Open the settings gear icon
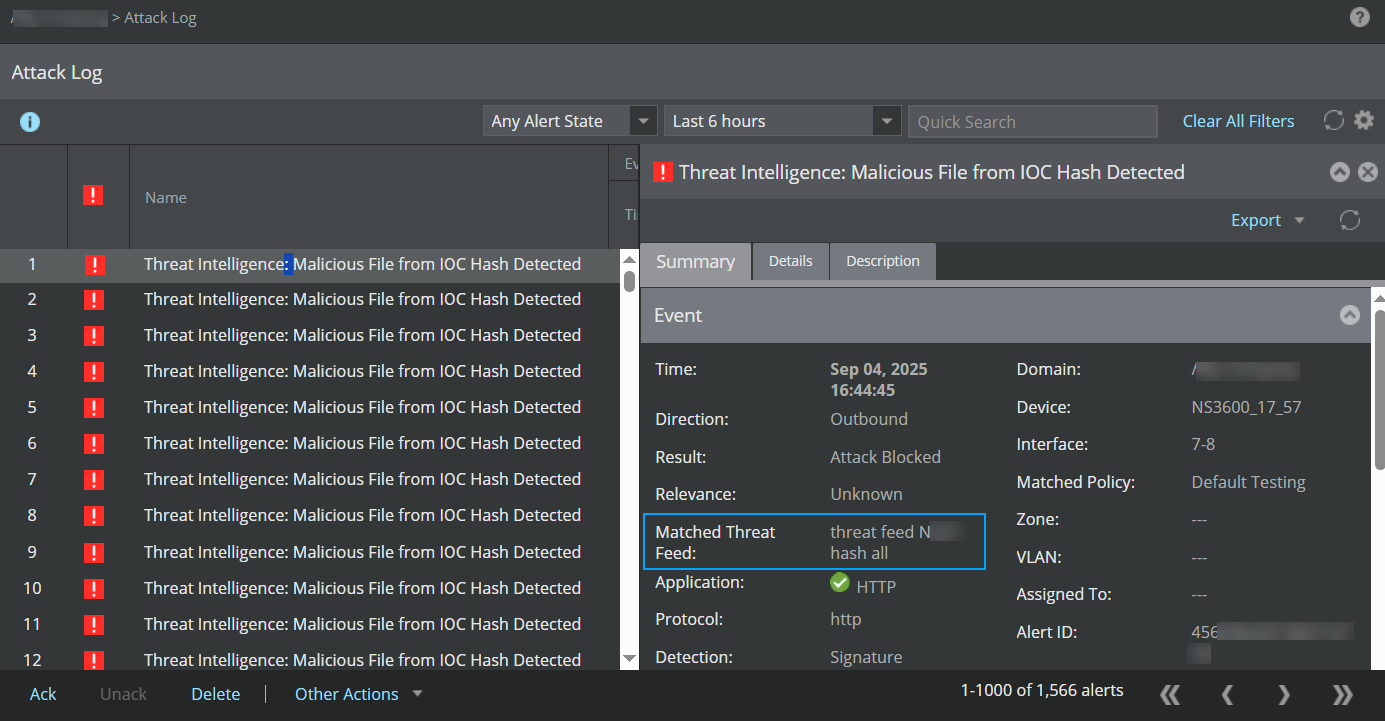 (1364, 121)
